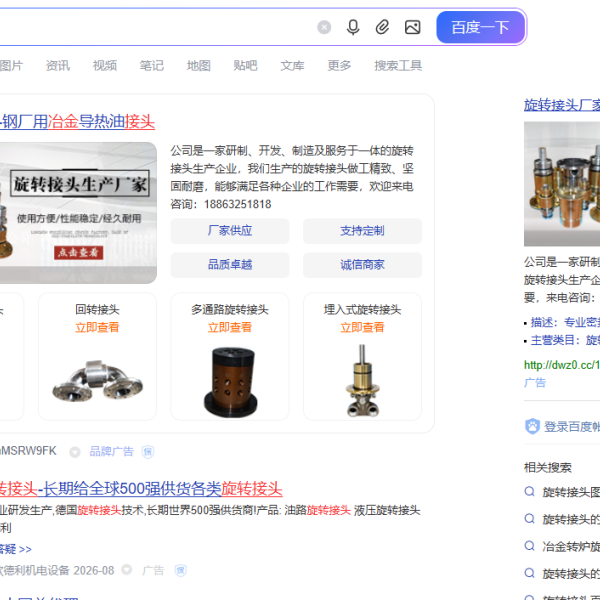The image size is (600, 600).
Task: Open the 钢厂用冶金导热油接头 result title
Action: point(77,122)
